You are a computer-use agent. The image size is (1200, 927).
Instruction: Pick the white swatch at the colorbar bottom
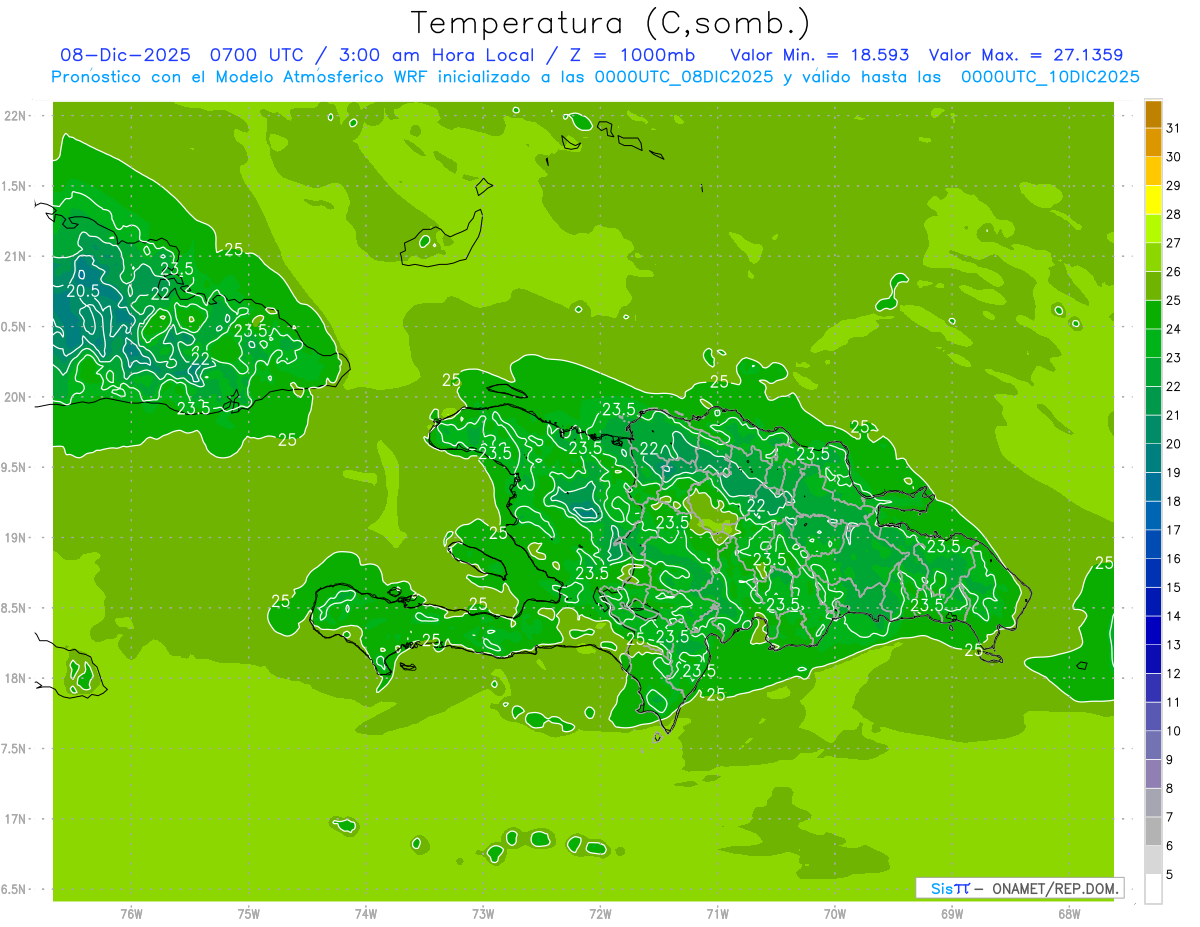1153,889
